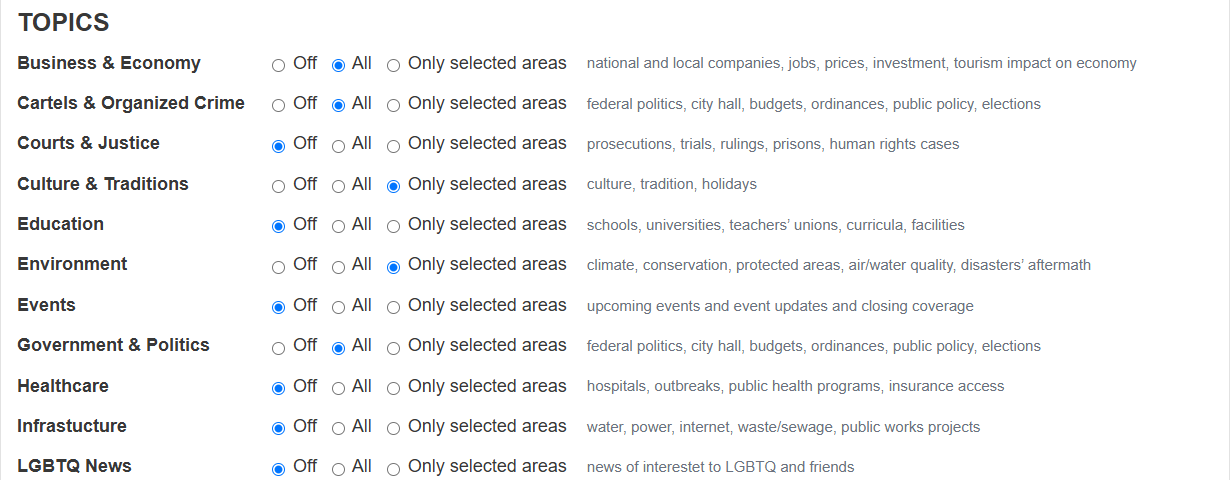Select All for Courts & Justice

click(x=338, y=146)
